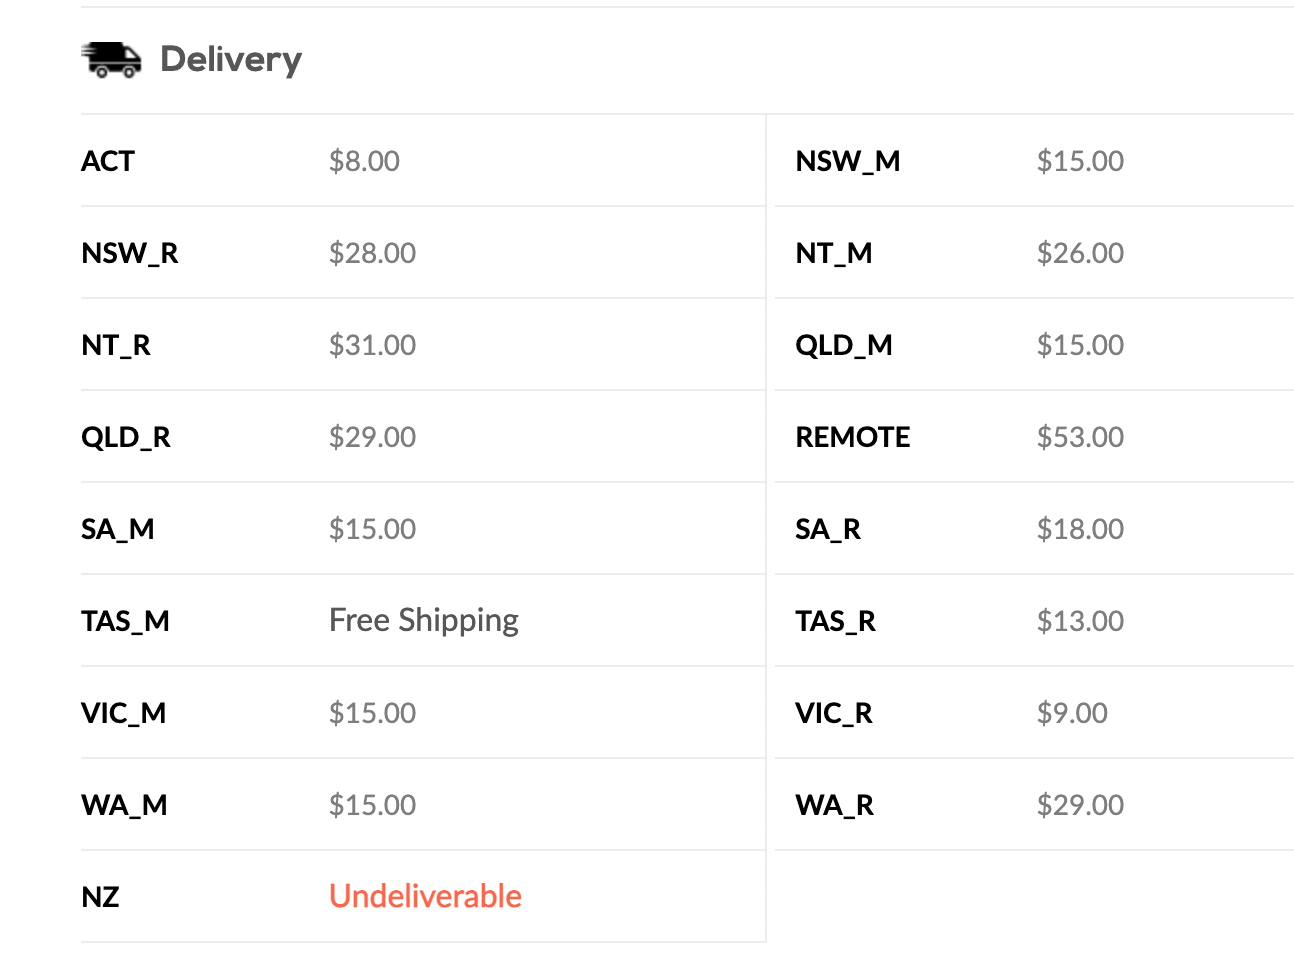Click Free Shipping text for TAS_M

(424, 621)
